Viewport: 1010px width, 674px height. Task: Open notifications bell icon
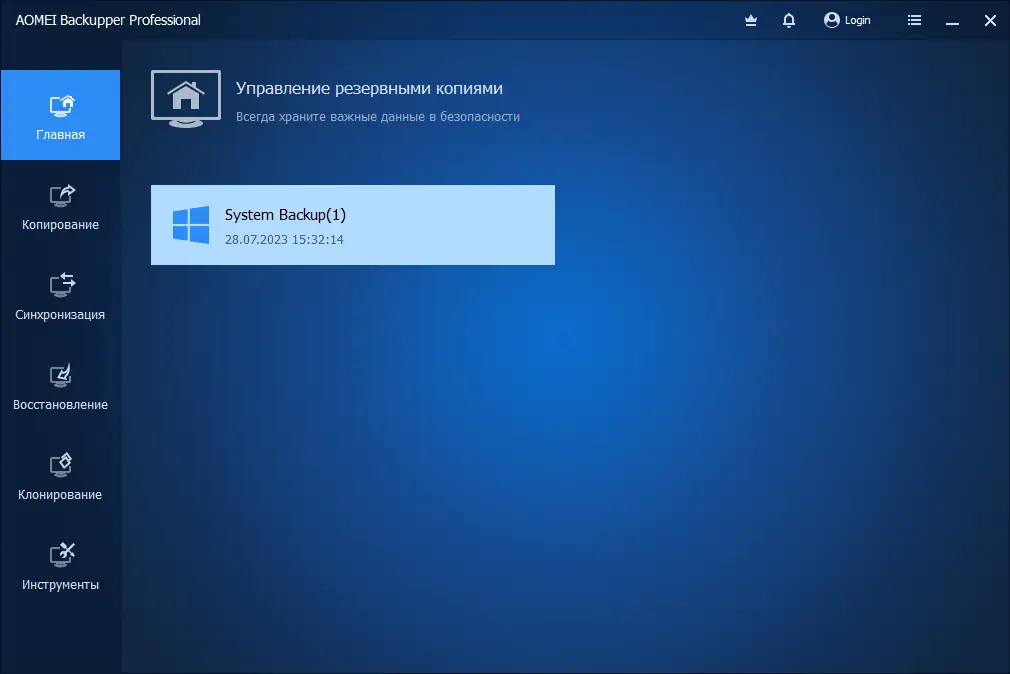[789, 21]
